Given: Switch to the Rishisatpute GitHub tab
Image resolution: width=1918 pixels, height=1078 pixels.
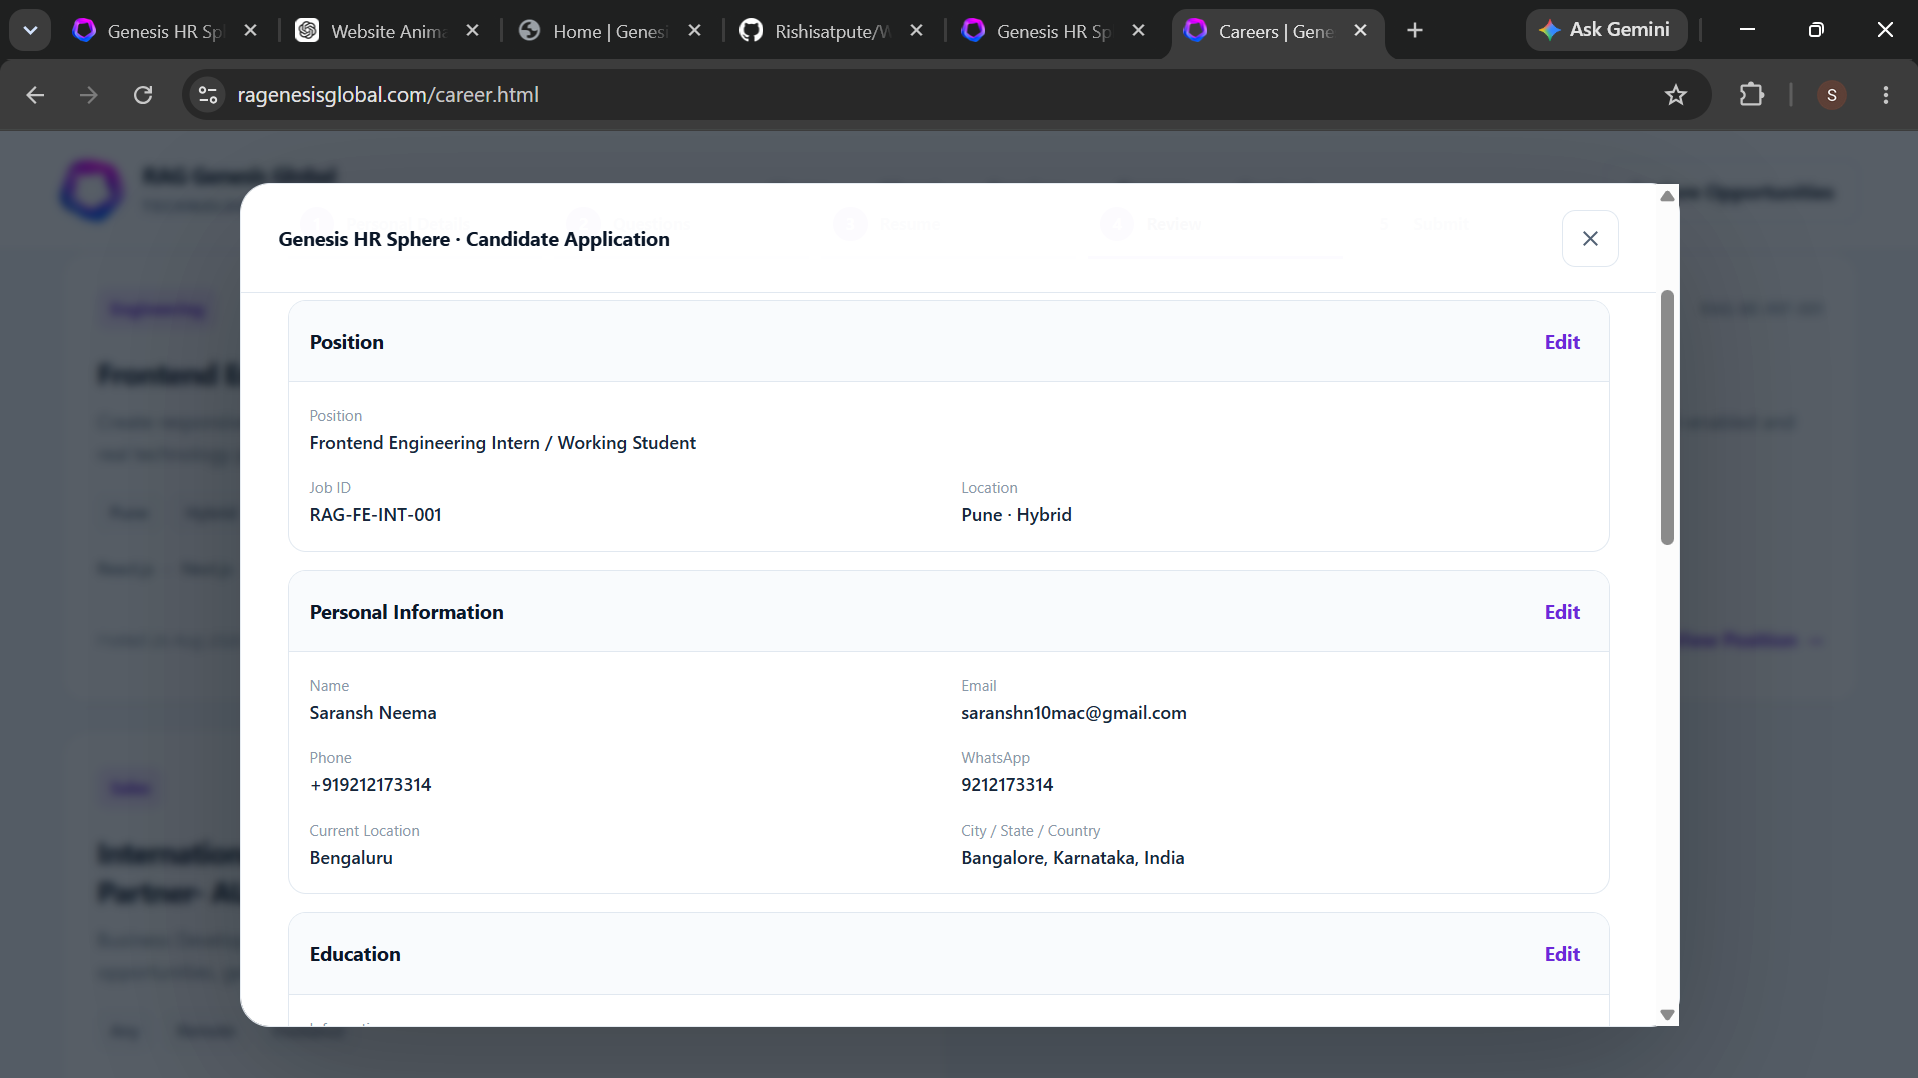Looking at the screenshot, I should click(x=832, y=31).
